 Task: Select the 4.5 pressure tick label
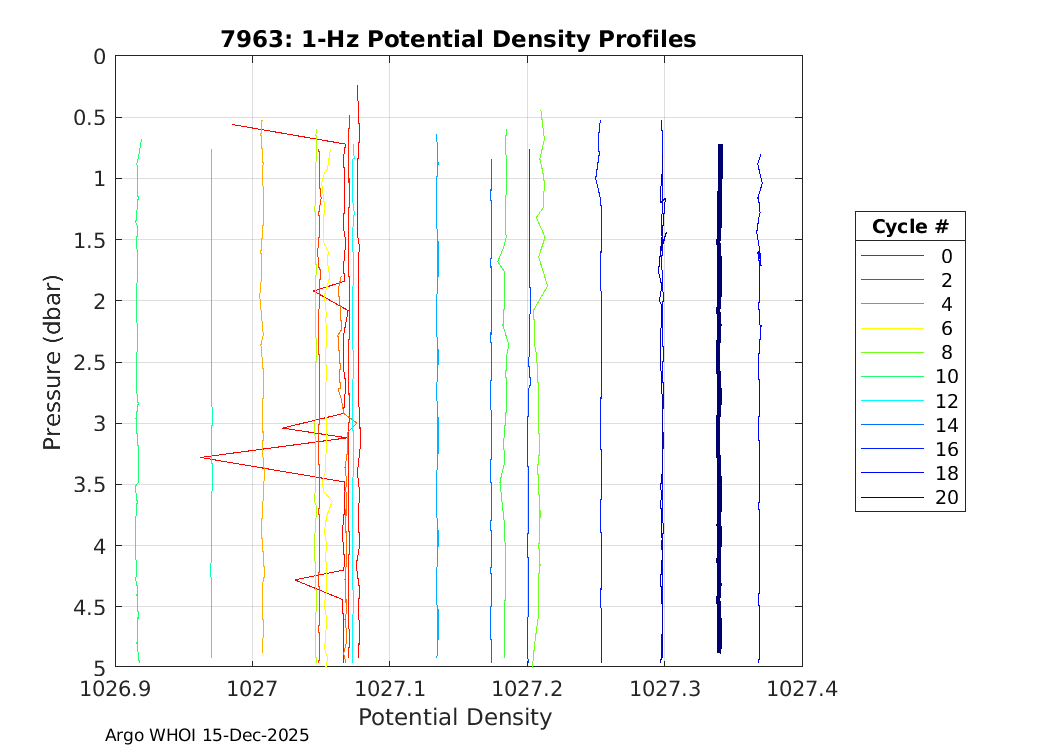click(91, 607)
